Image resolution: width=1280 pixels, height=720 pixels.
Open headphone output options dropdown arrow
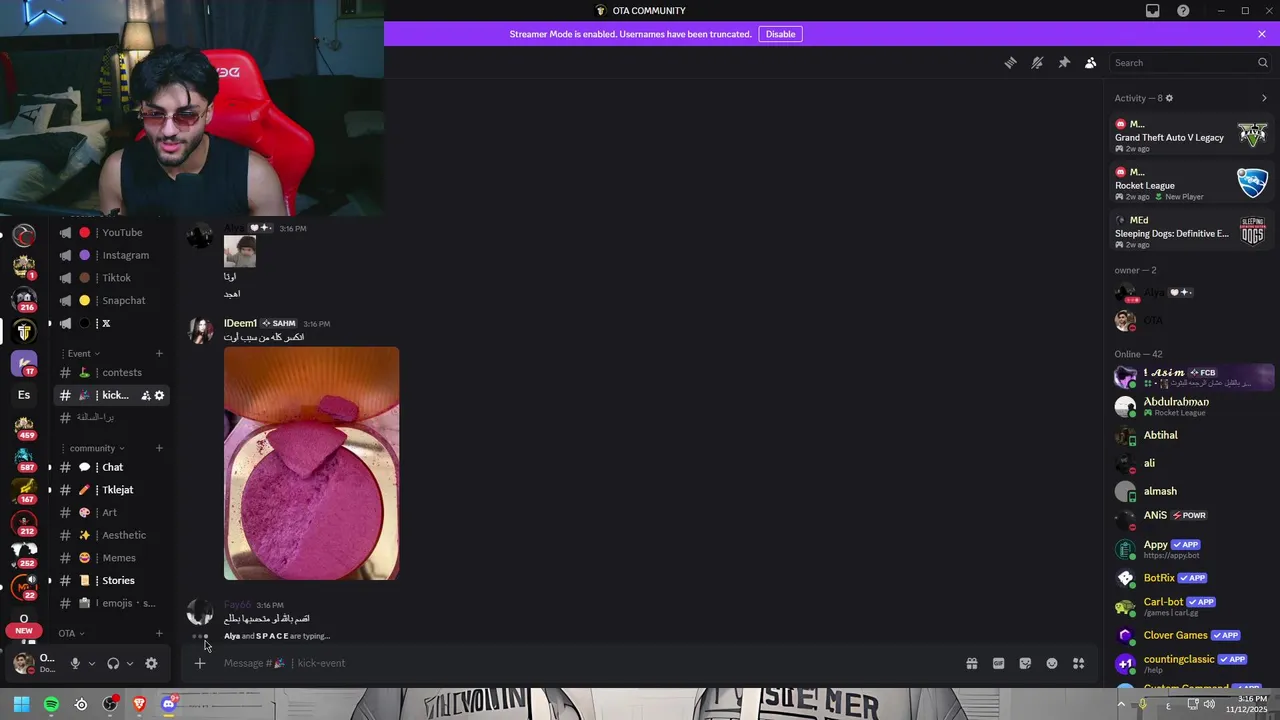pyautogui.click(x=130, y=663)
